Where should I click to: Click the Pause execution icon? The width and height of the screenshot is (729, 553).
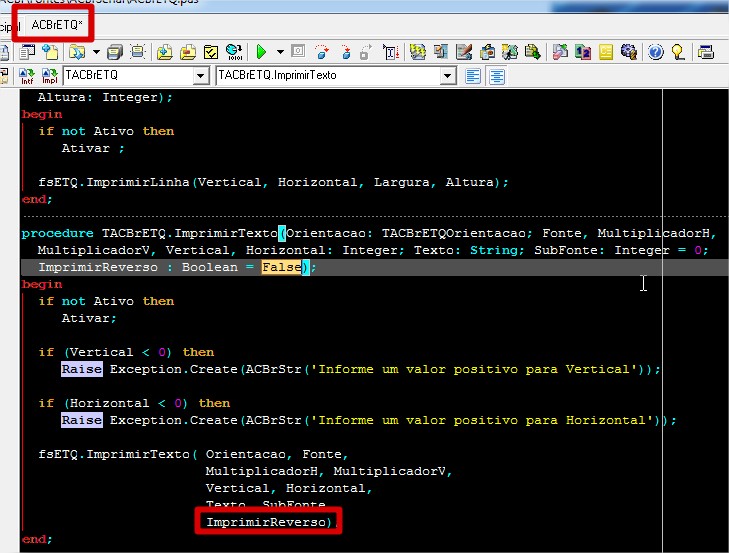point(298,51)
